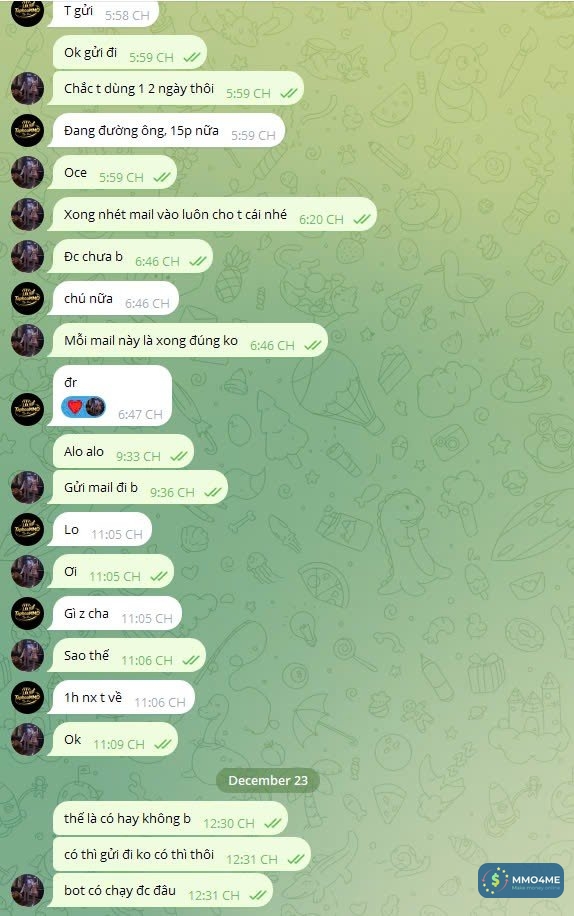Click read checkmarks on "Ok gửi đi"

point(192,57)
